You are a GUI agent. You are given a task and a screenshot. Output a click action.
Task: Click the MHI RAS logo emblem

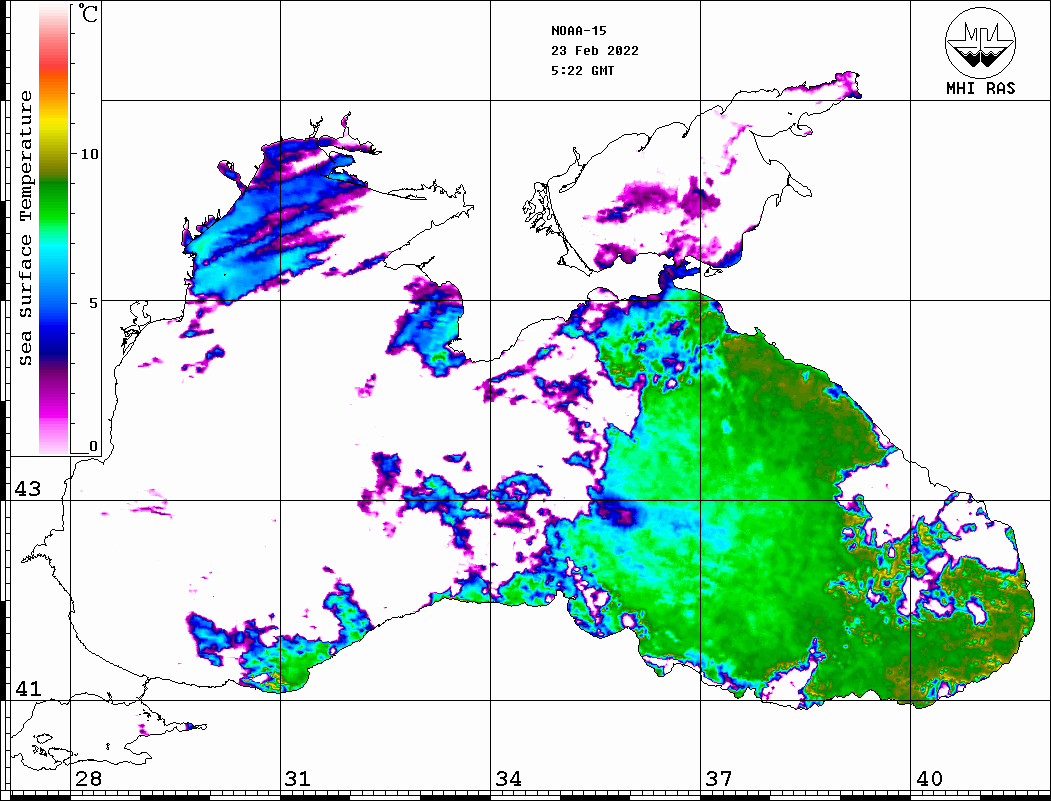pos(981,42)
